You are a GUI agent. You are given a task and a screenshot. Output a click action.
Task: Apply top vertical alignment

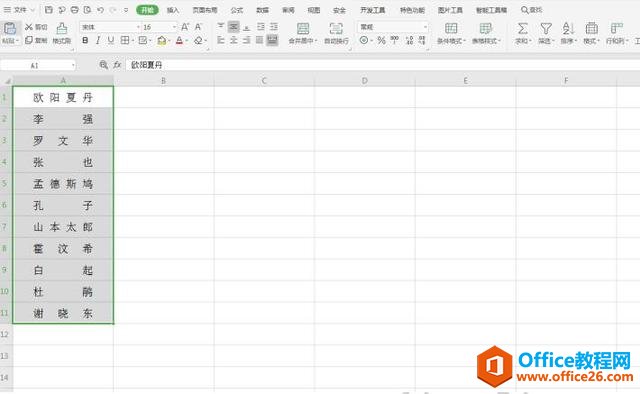click(x=221, y=27)
